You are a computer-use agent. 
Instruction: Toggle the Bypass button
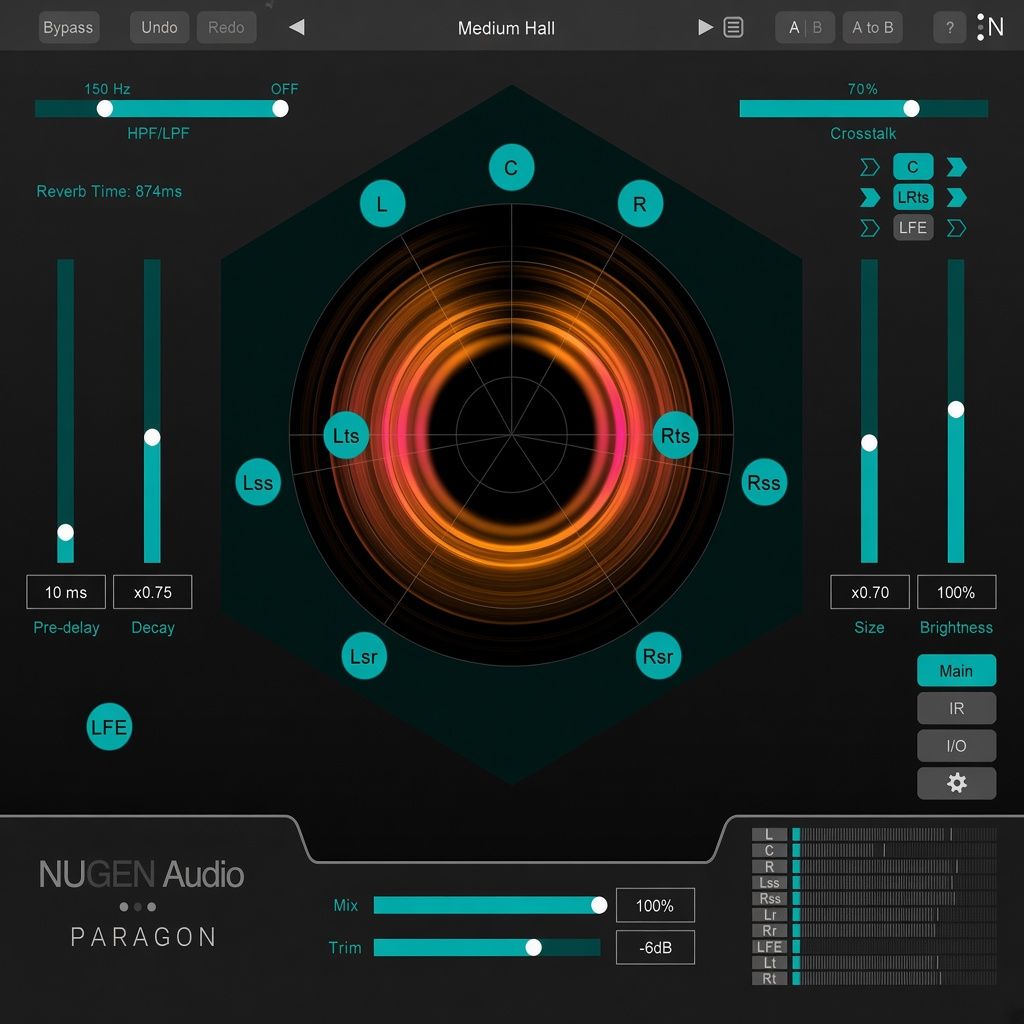pos(69,27)
